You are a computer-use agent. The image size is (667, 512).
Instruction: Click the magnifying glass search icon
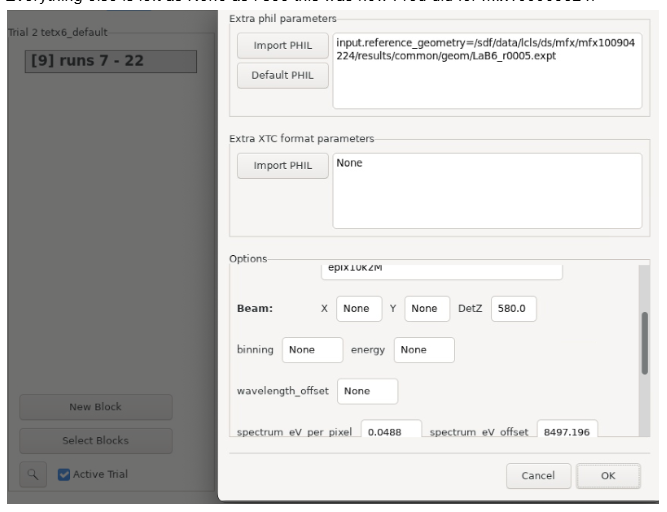pyautogui.click(x=33, y=474)
